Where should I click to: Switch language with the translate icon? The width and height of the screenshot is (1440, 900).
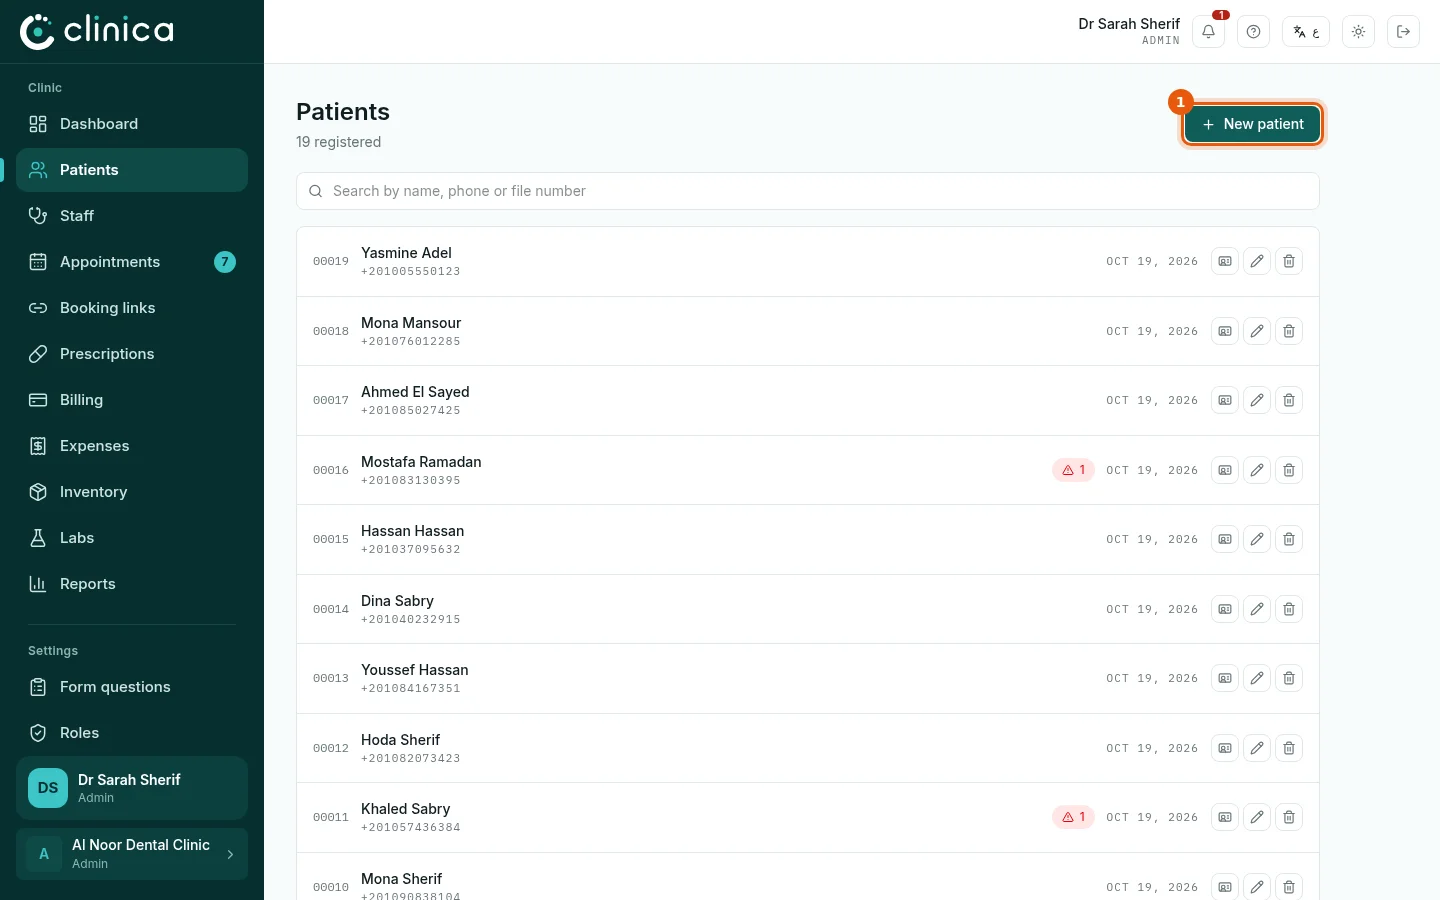point(1306,32)
